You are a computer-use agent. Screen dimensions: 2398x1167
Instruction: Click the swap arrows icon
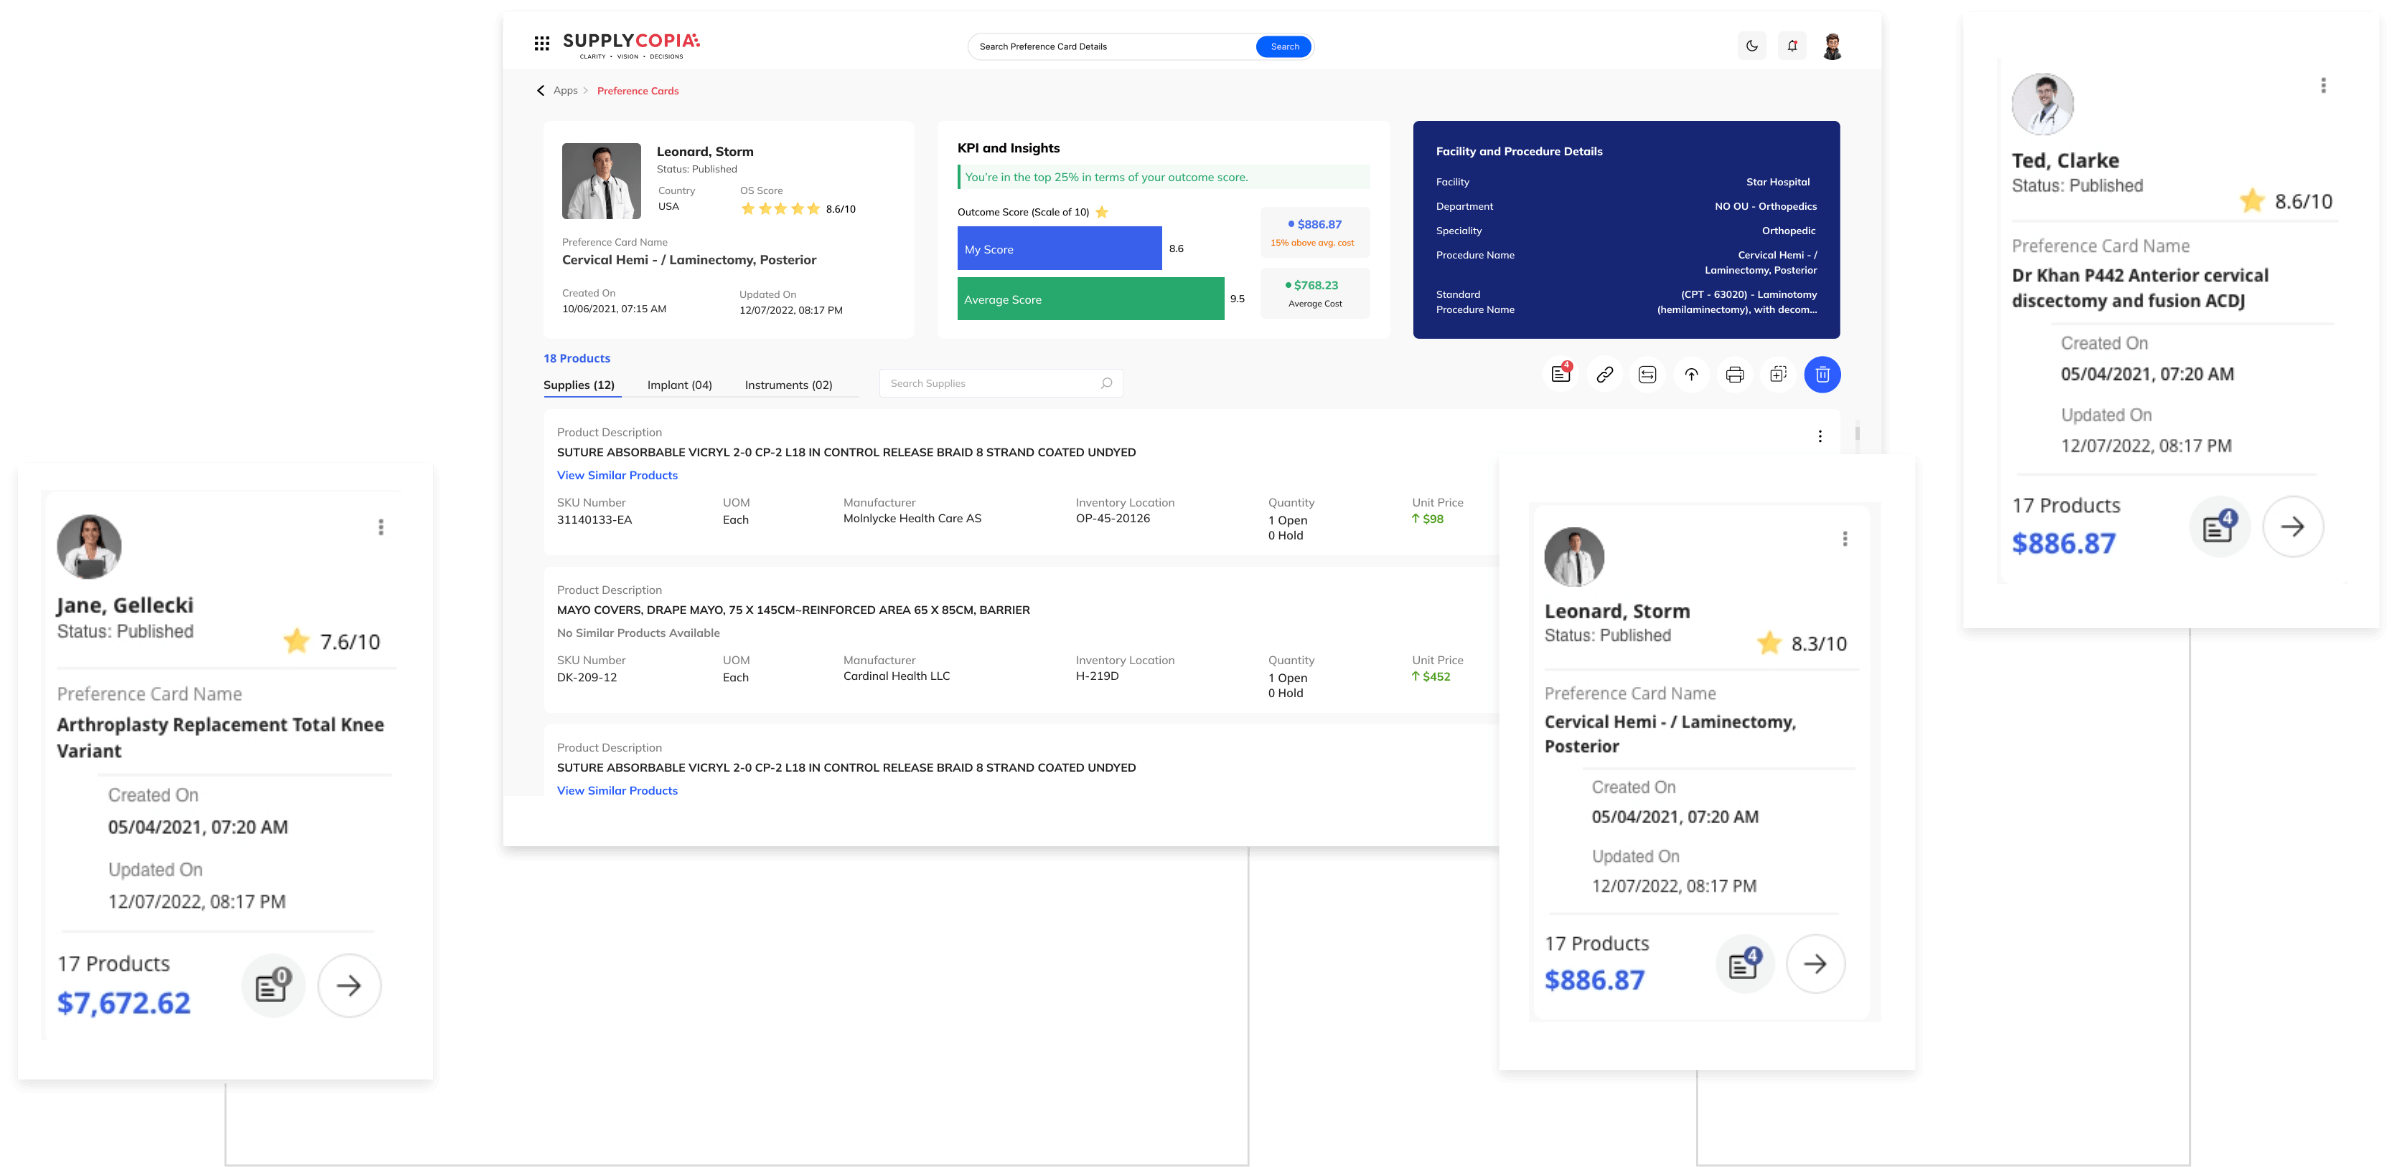[x=1648, y=375]
